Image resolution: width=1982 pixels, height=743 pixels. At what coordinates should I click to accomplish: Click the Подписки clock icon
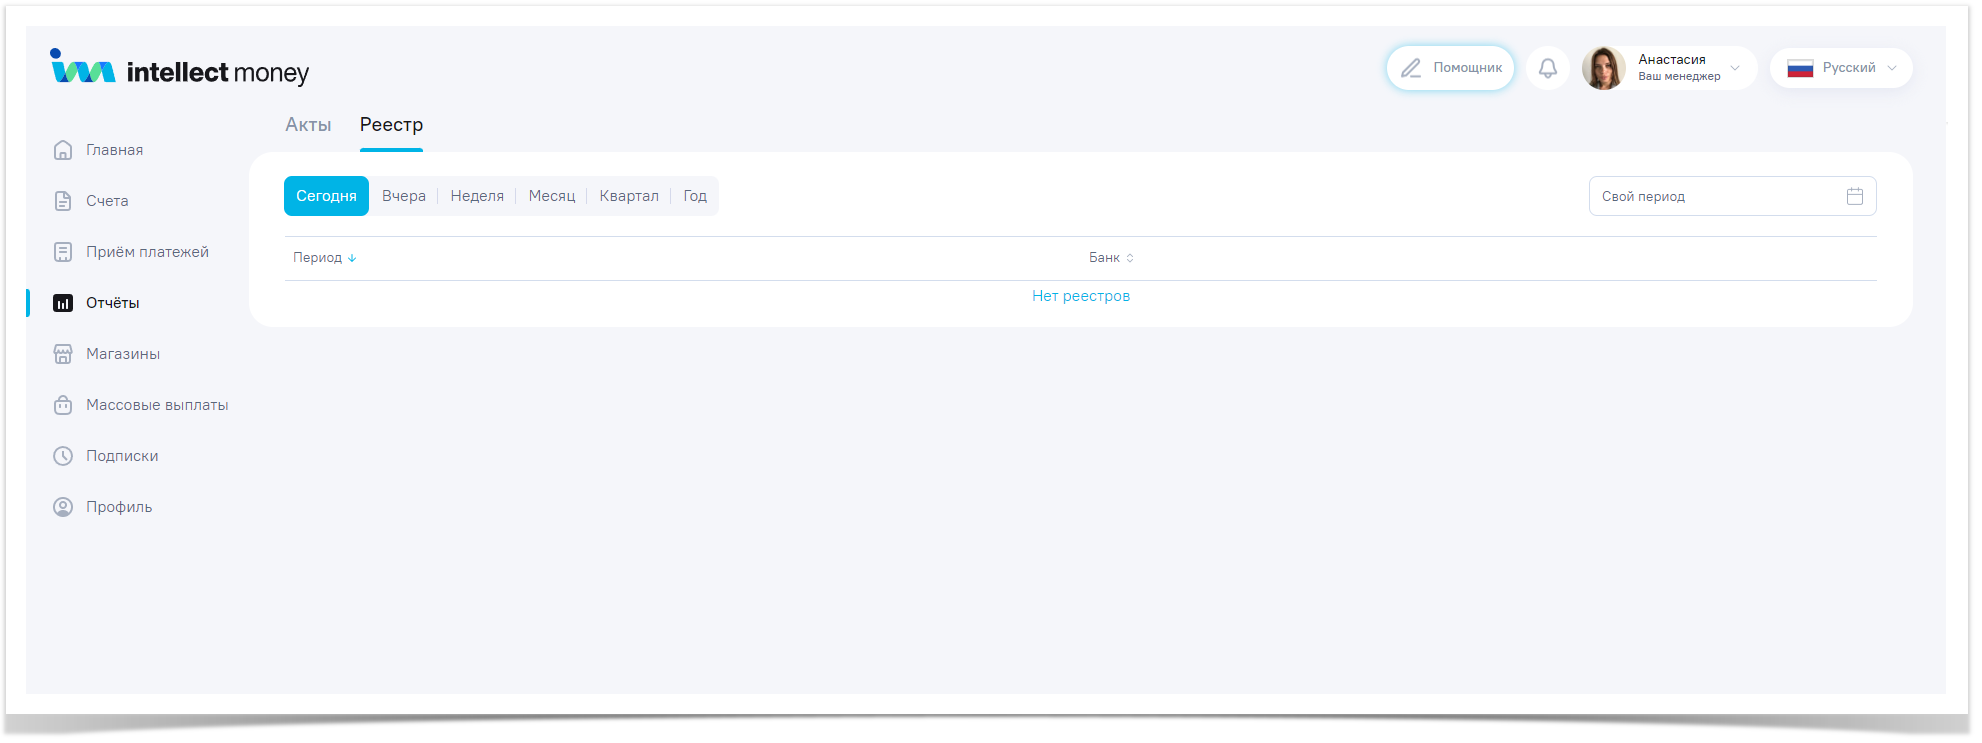(63, 456)
